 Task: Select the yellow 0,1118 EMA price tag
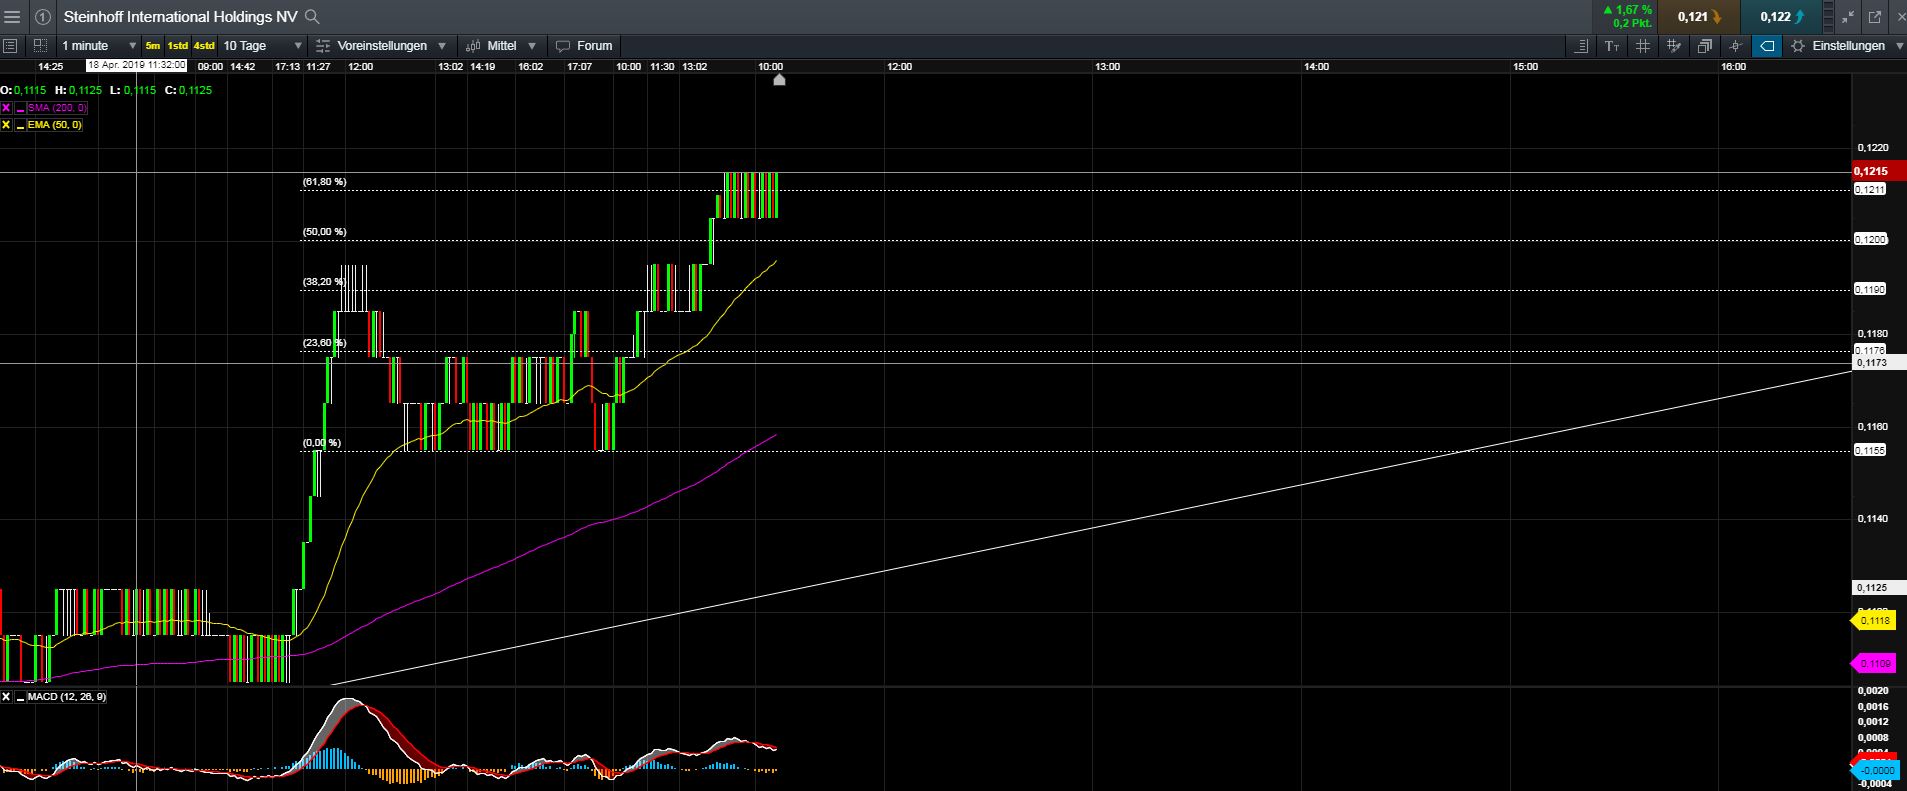(x=1873, y=621)
